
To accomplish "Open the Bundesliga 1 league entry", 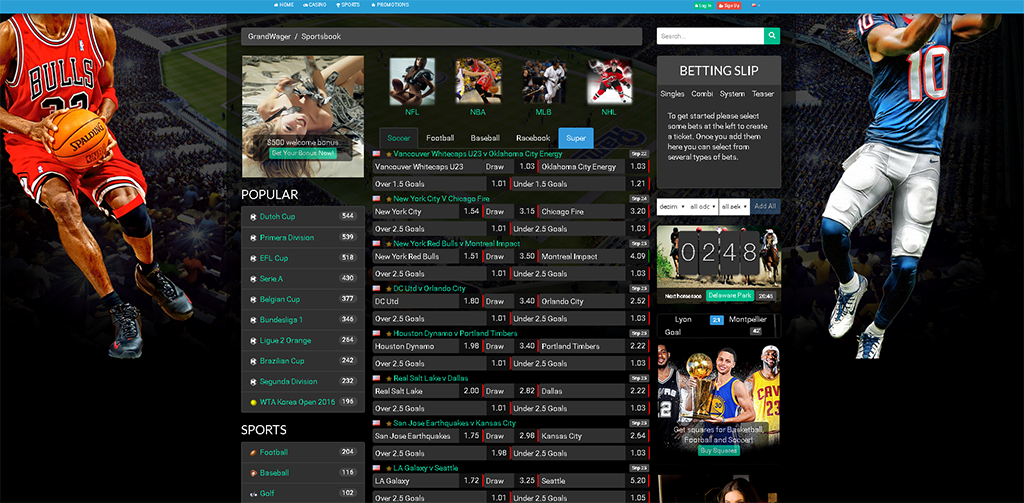I will click(x=303, y=320).
